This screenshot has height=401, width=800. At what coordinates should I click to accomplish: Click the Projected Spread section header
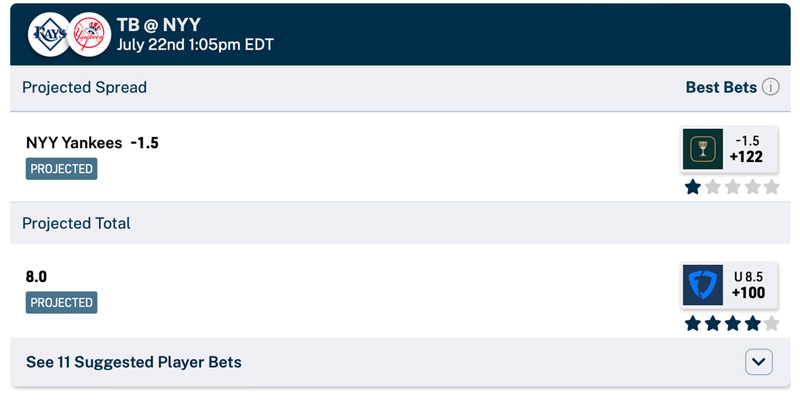coord(84,87)
